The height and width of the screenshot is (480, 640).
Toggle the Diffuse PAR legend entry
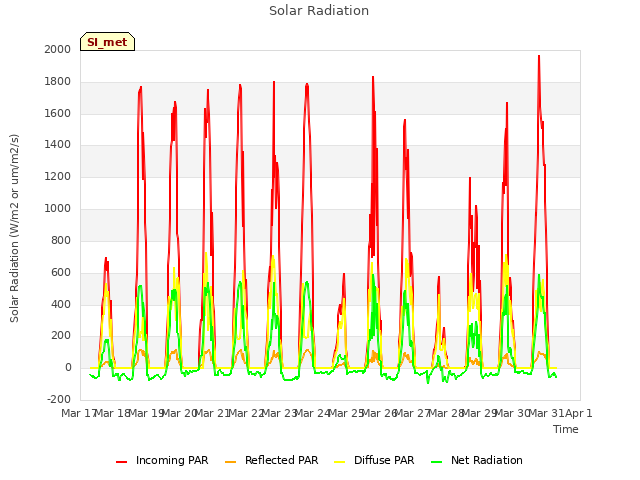pyautogui.click(x=374, y=460)
